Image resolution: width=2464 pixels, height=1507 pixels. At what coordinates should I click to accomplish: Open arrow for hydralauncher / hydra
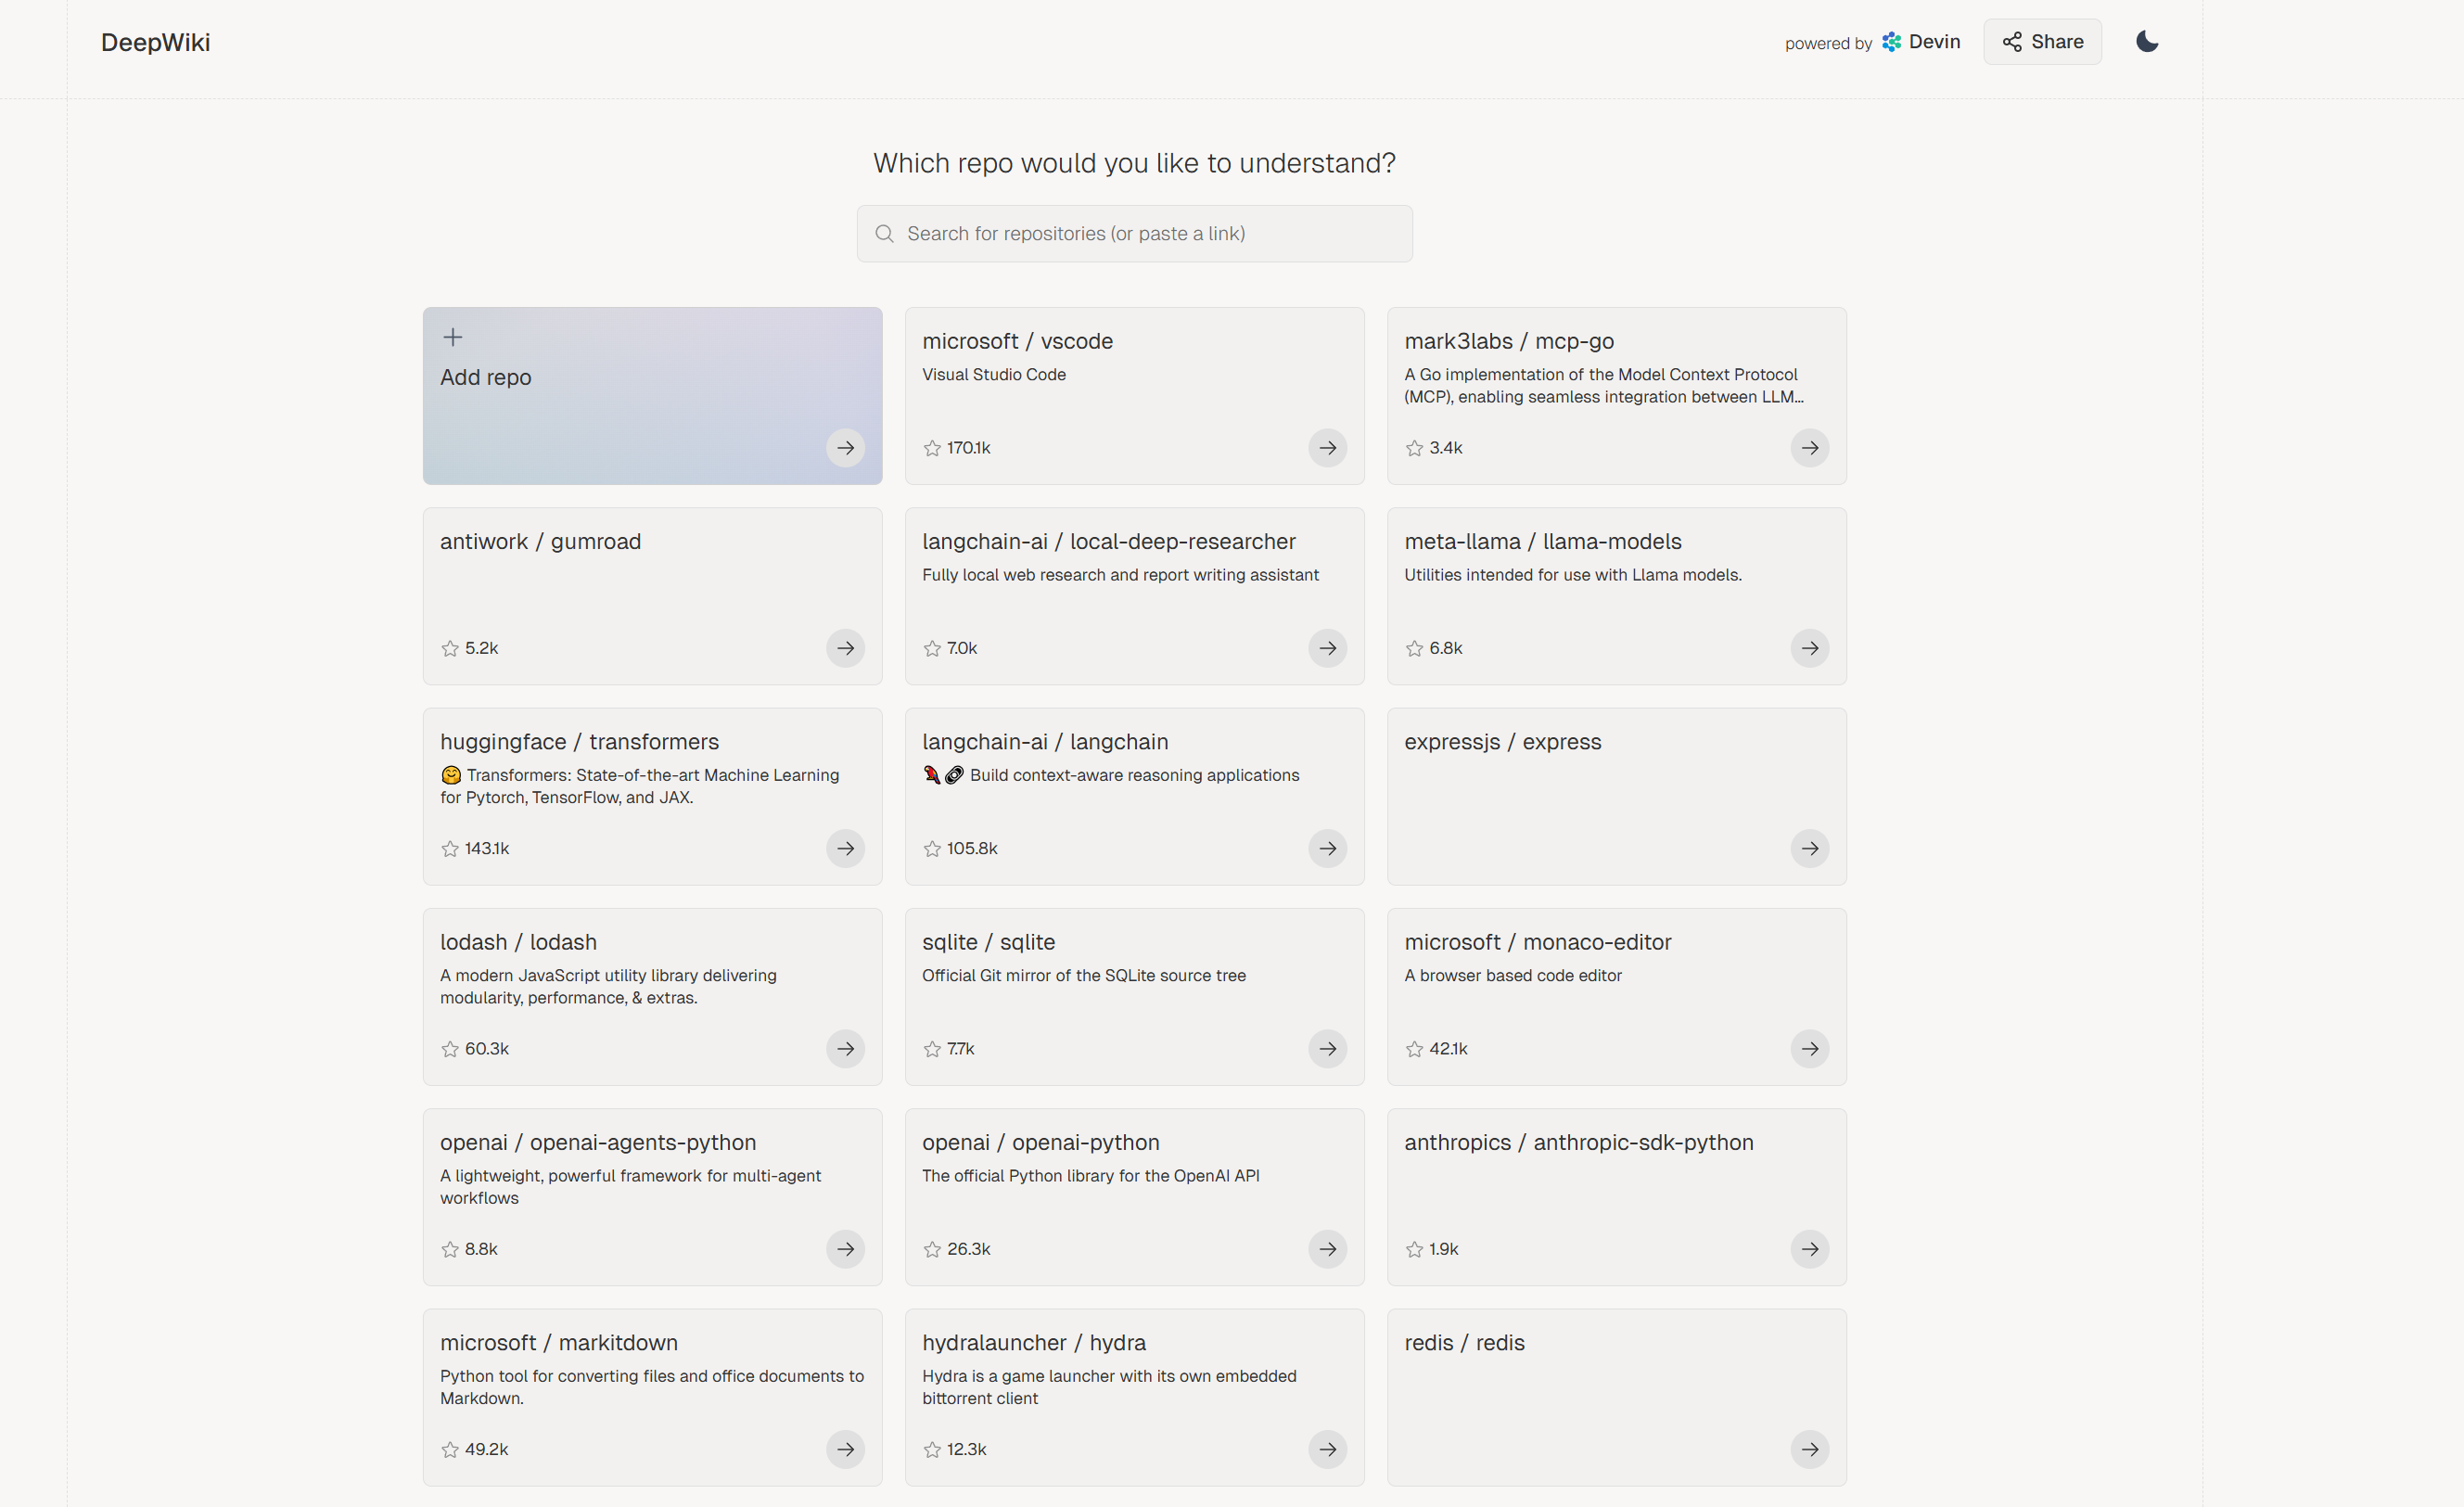1327,1449
